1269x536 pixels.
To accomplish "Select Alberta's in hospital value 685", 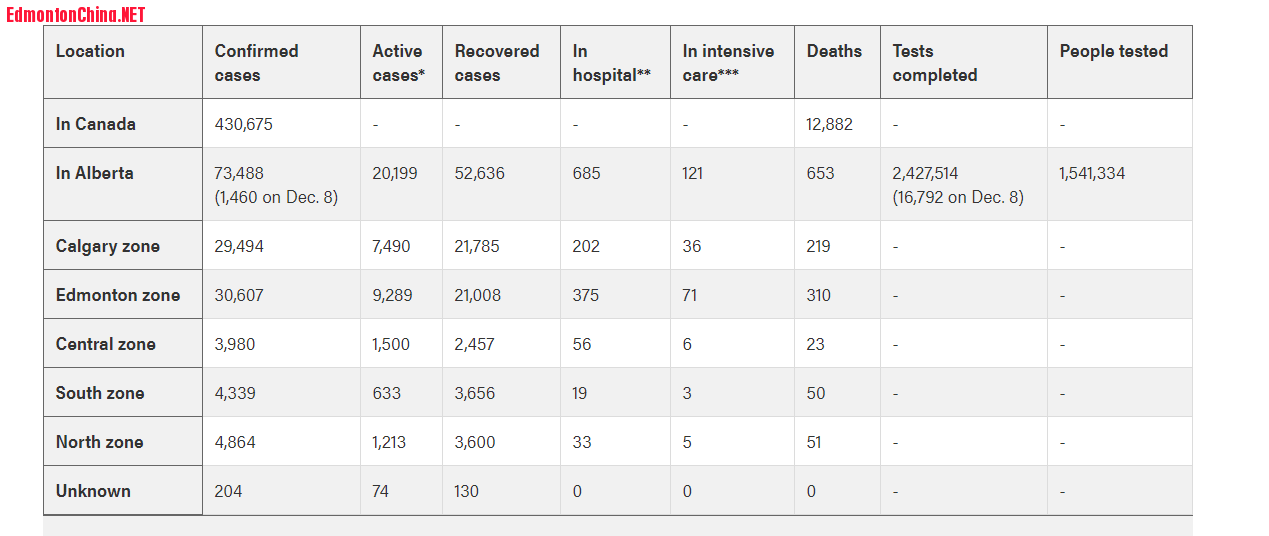I will (x=587, y=173).
